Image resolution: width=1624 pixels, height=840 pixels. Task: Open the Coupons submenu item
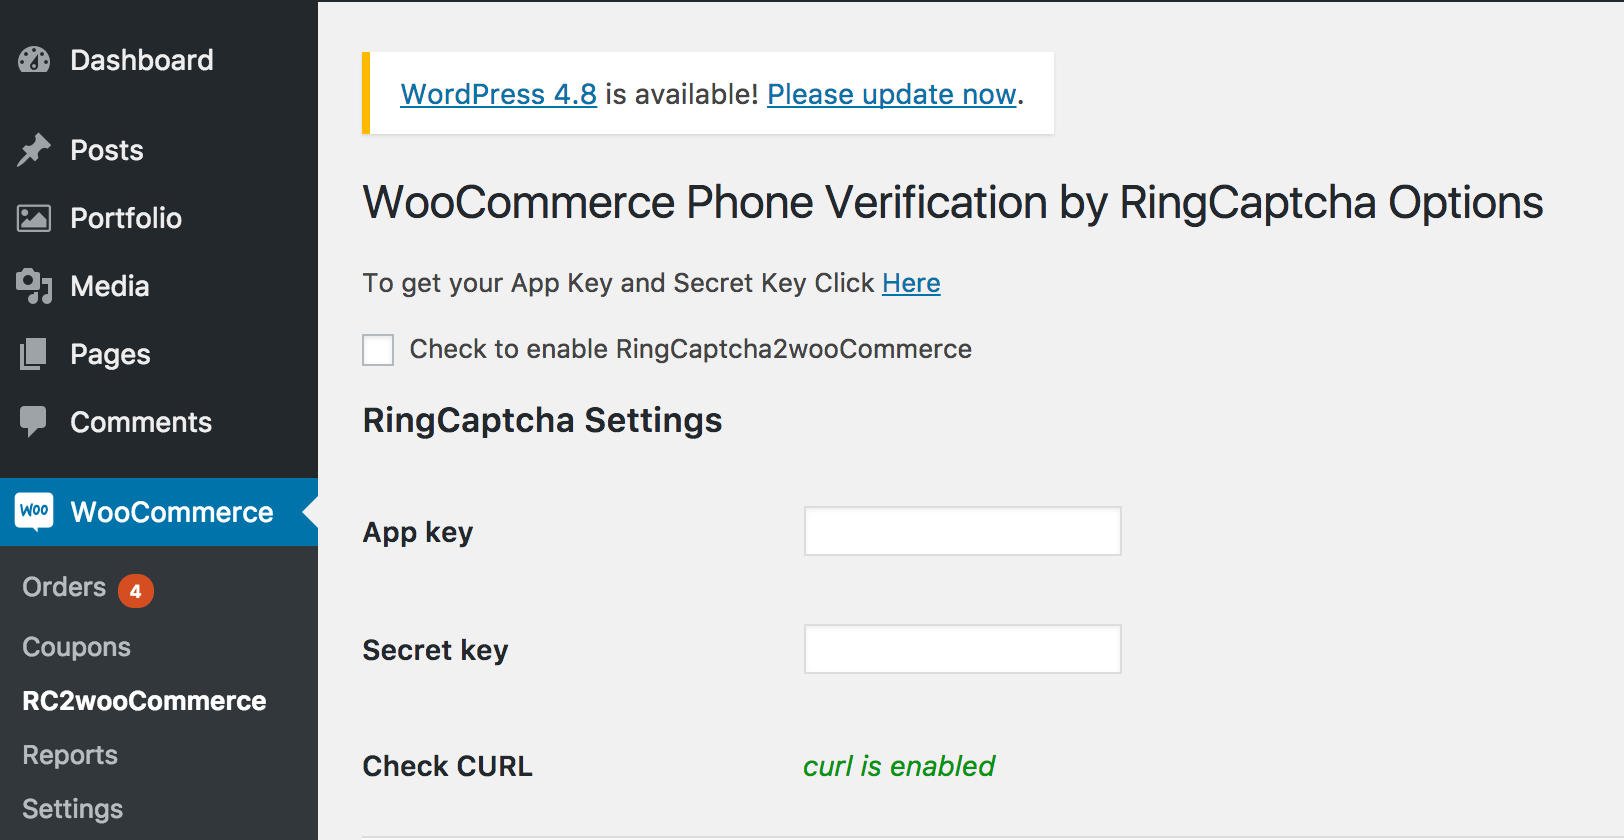(x=76, y=647)
